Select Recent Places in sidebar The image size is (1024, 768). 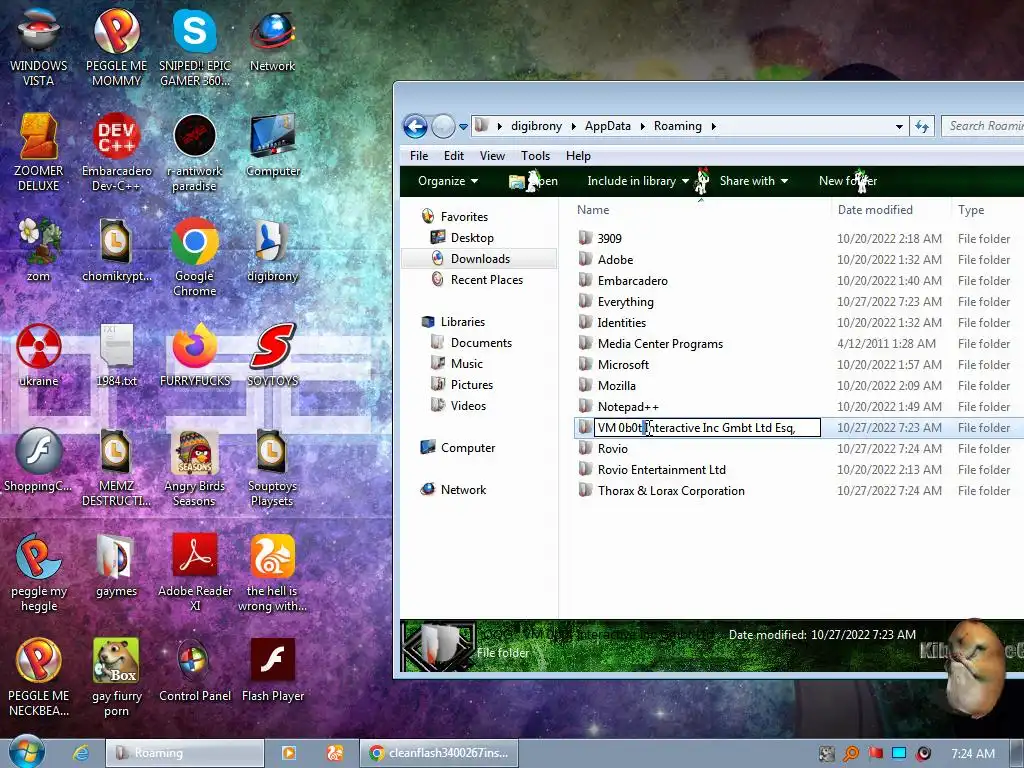click(487, 280)
